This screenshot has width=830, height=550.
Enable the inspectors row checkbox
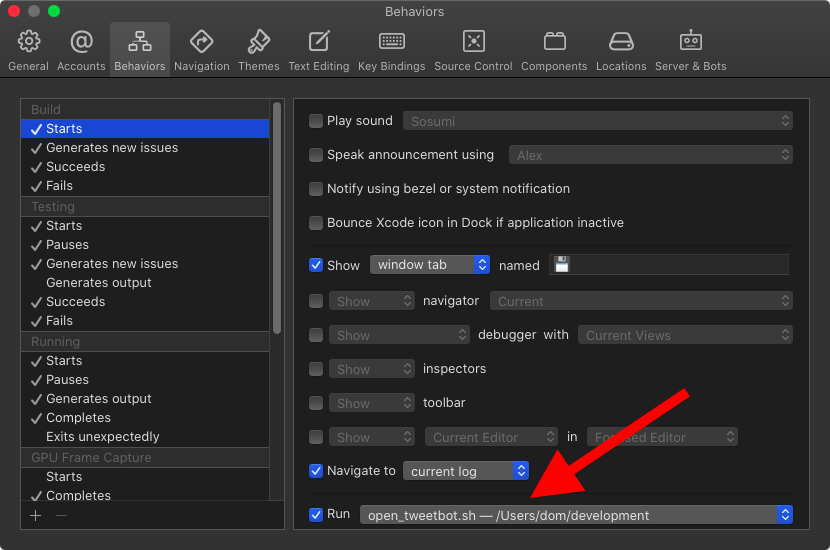(316, 368)
